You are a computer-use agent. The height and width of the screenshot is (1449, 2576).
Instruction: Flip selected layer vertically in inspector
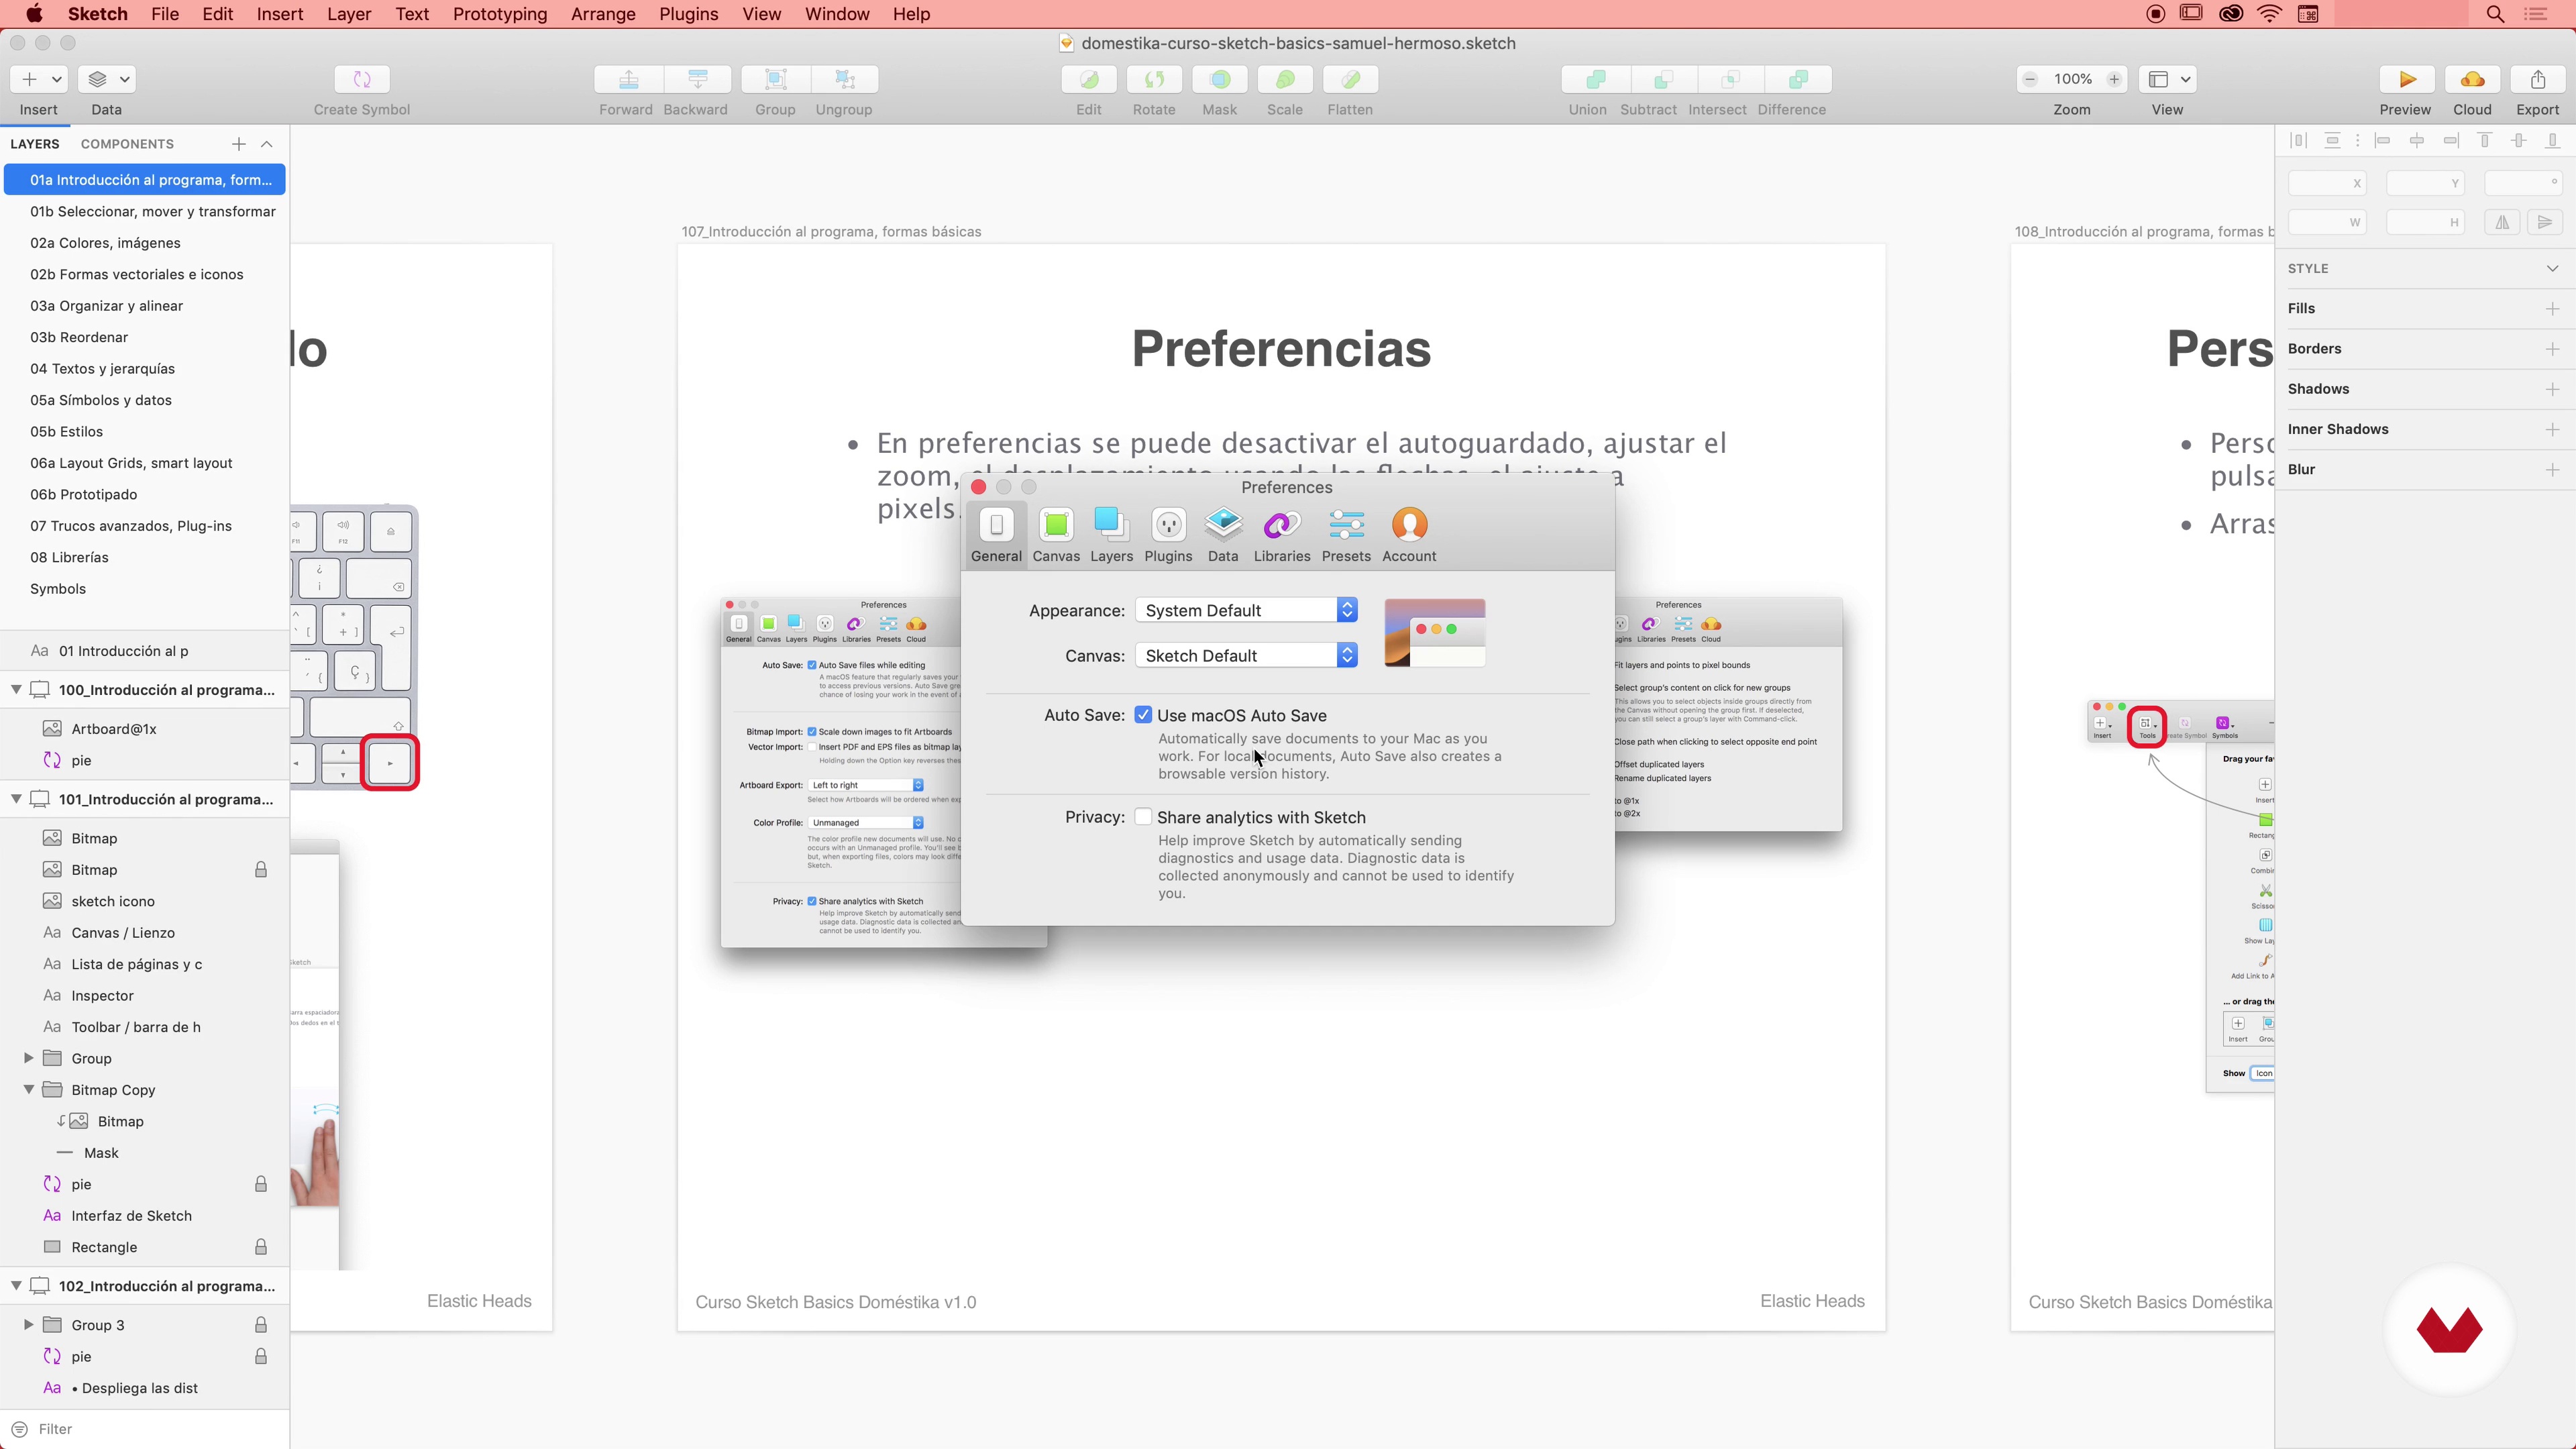tap(2545, 222)
